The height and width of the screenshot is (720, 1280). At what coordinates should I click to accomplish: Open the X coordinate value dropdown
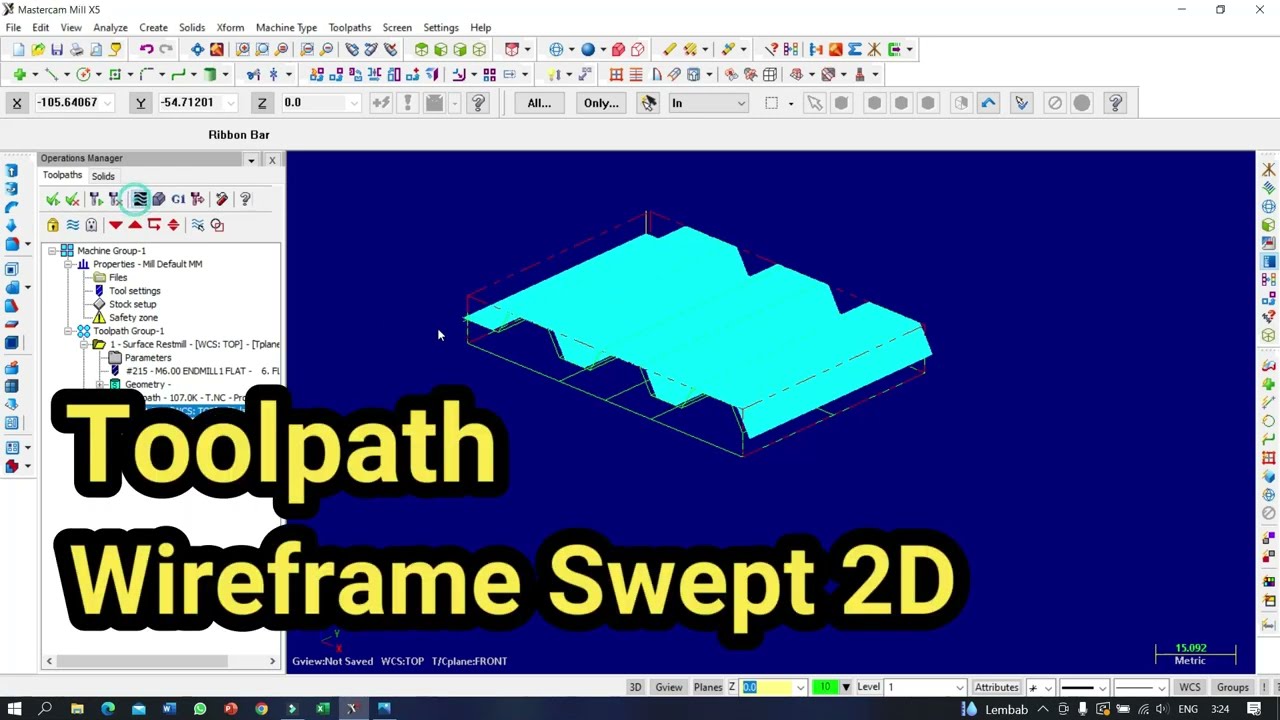pyautogui.click(x=107, y=102)
